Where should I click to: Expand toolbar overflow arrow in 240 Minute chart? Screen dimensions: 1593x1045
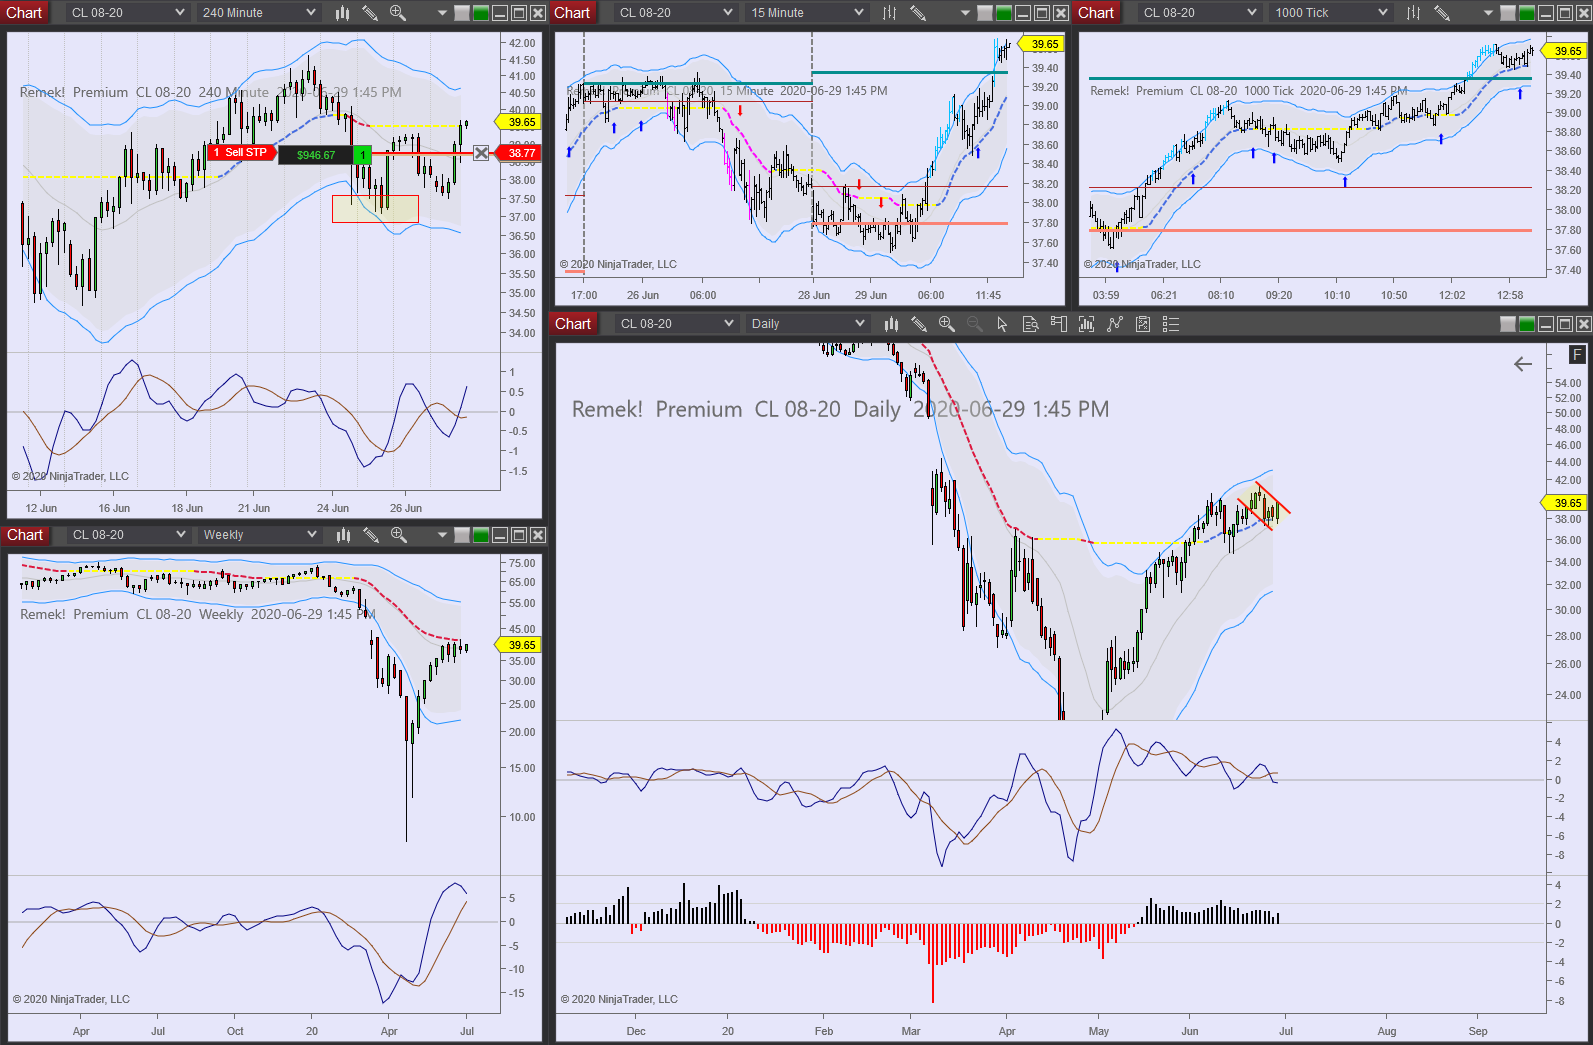point(442,14)
